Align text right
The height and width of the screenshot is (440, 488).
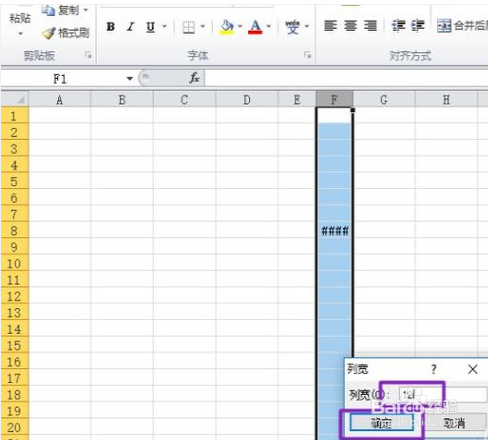tap(370, 26)
